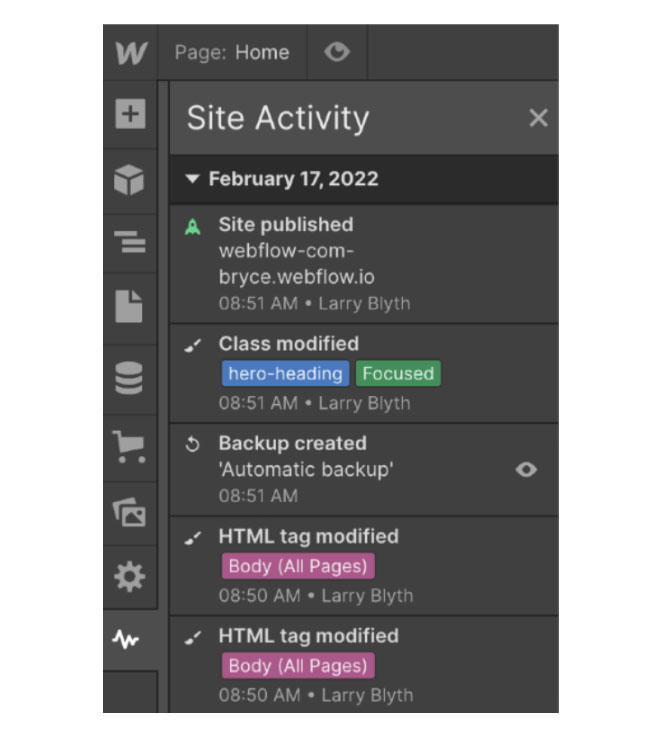Viewport: 665px width, 739px height.
Task: Open the Symbols cube panel
Action: (129, 180)
